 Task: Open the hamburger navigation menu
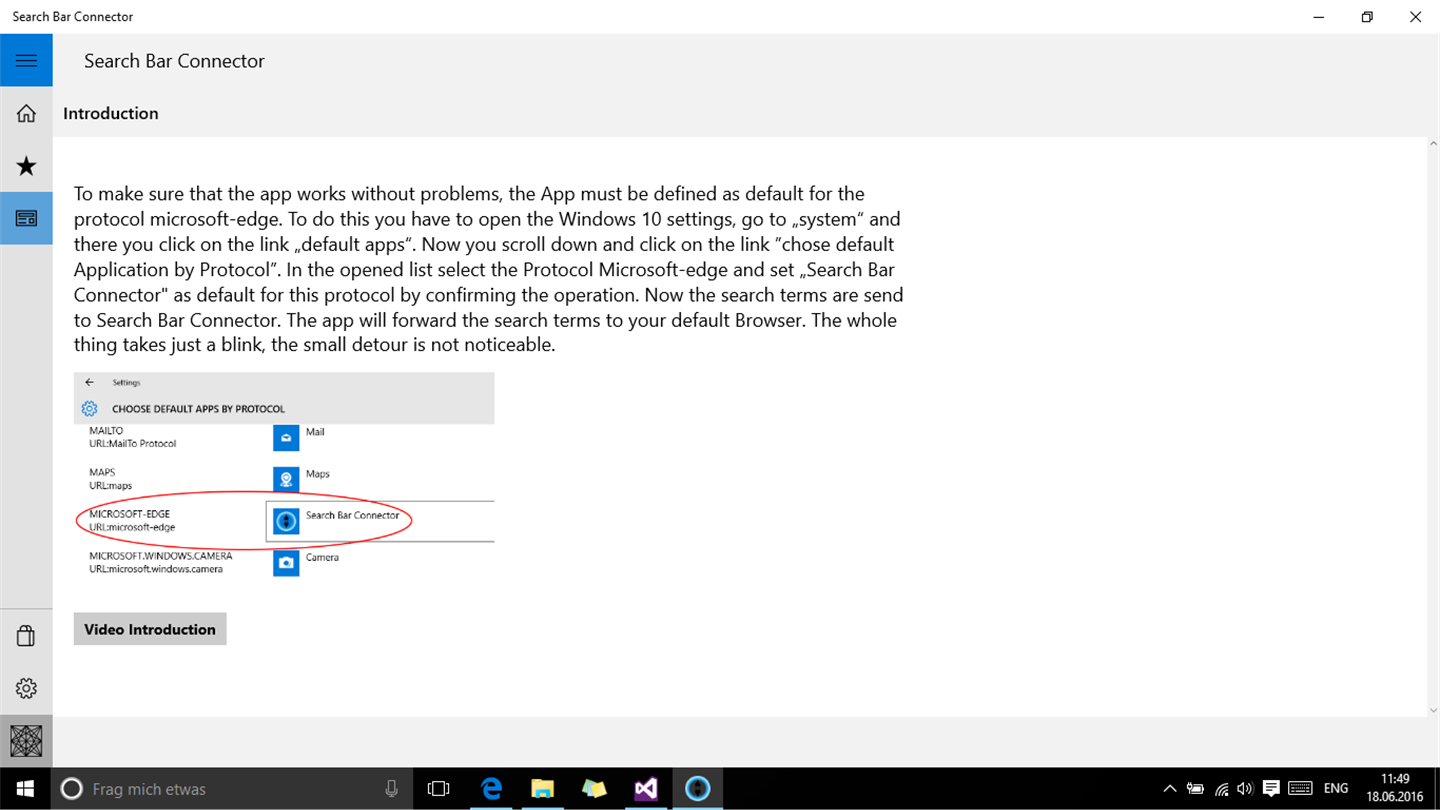[26, 61]
